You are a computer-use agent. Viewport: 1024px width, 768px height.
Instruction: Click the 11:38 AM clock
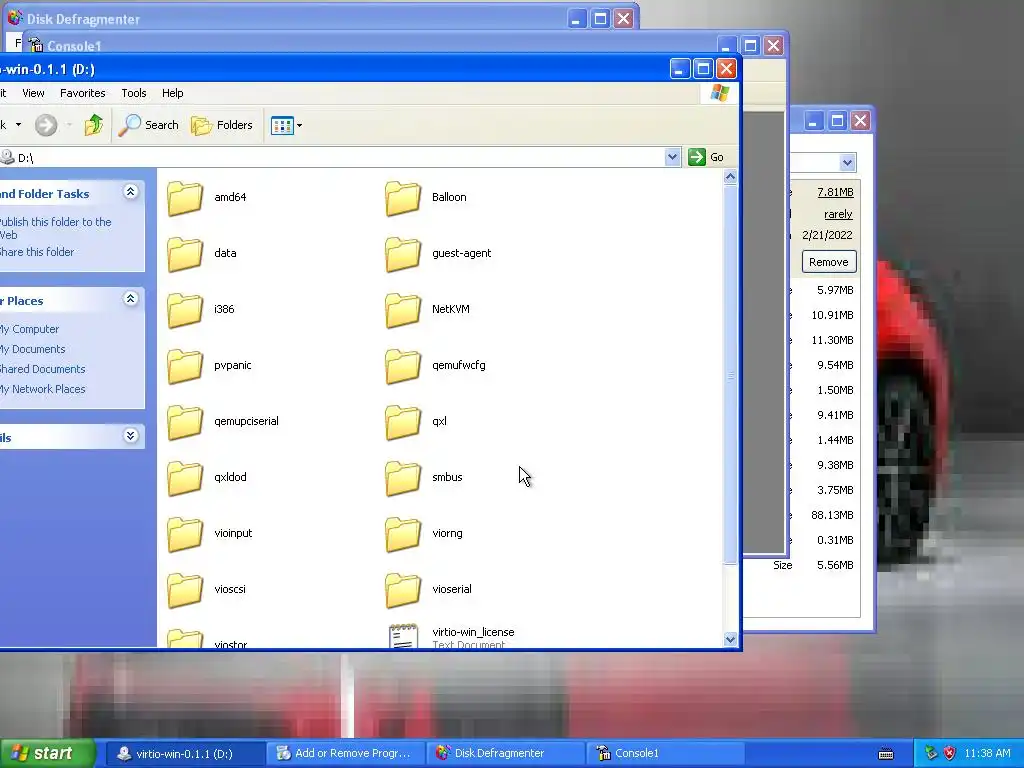click(987, 754)
